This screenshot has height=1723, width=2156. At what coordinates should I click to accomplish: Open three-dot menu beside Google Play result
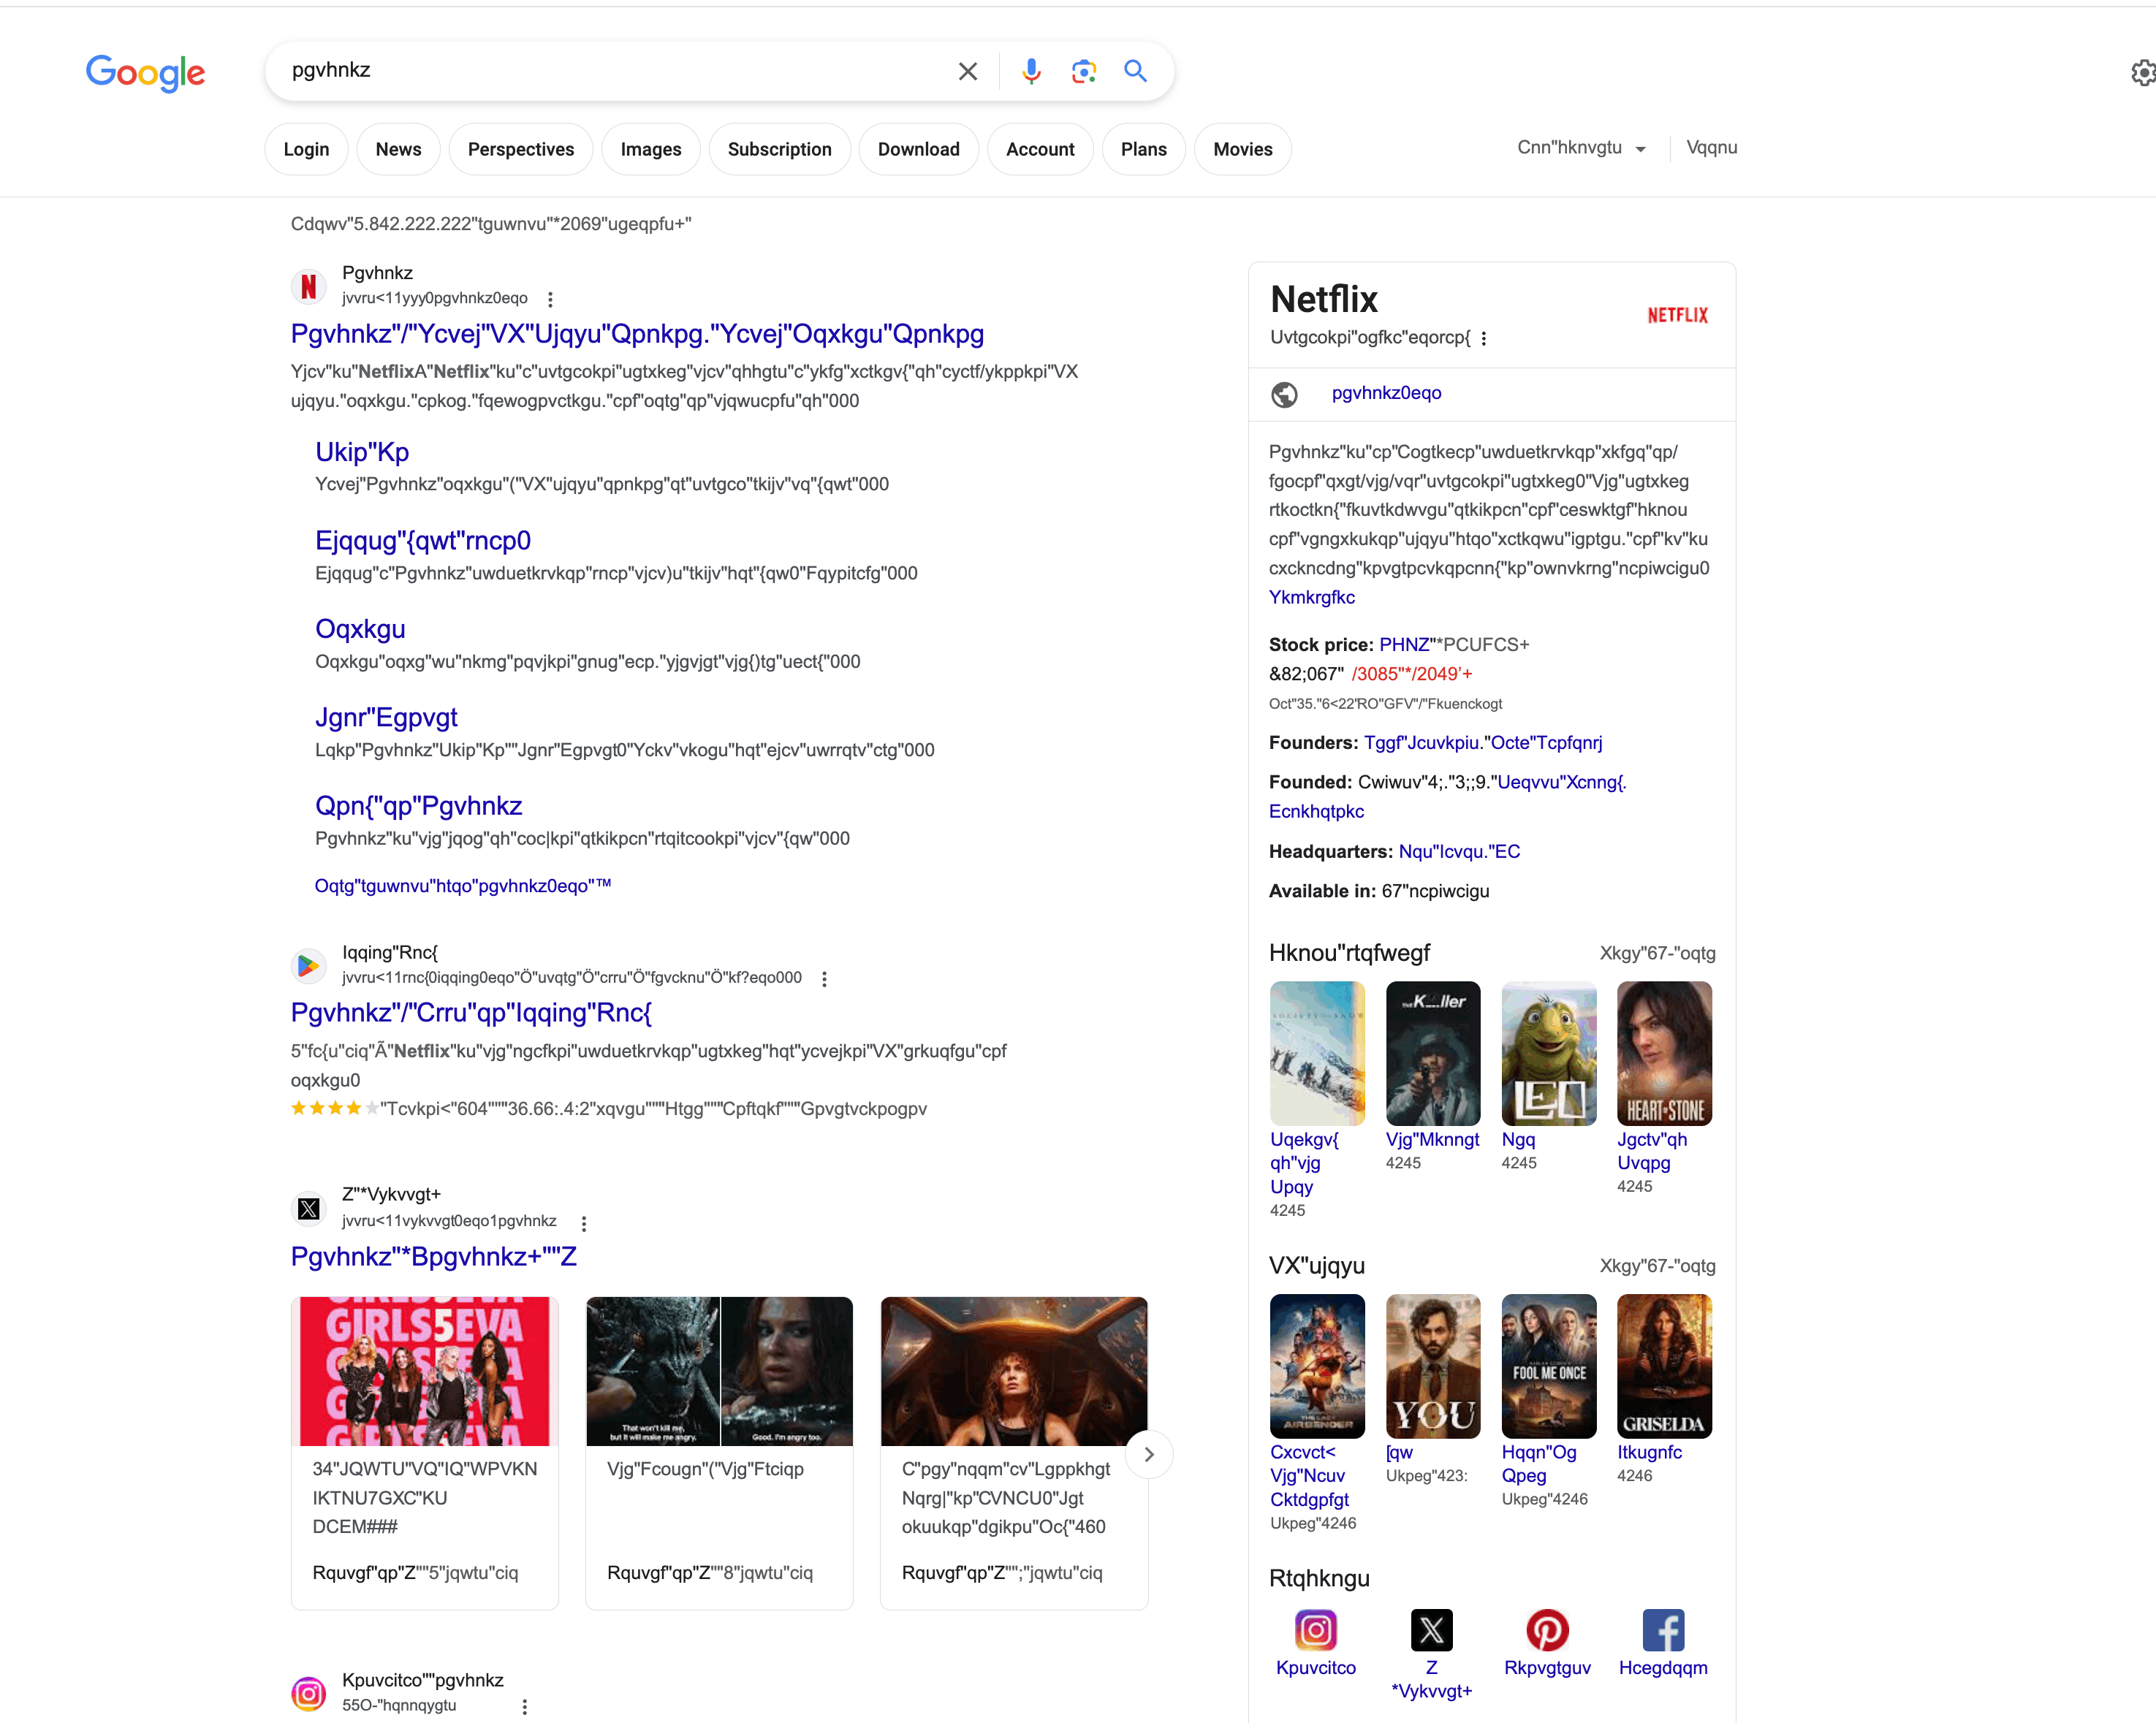tap(824, 979)
